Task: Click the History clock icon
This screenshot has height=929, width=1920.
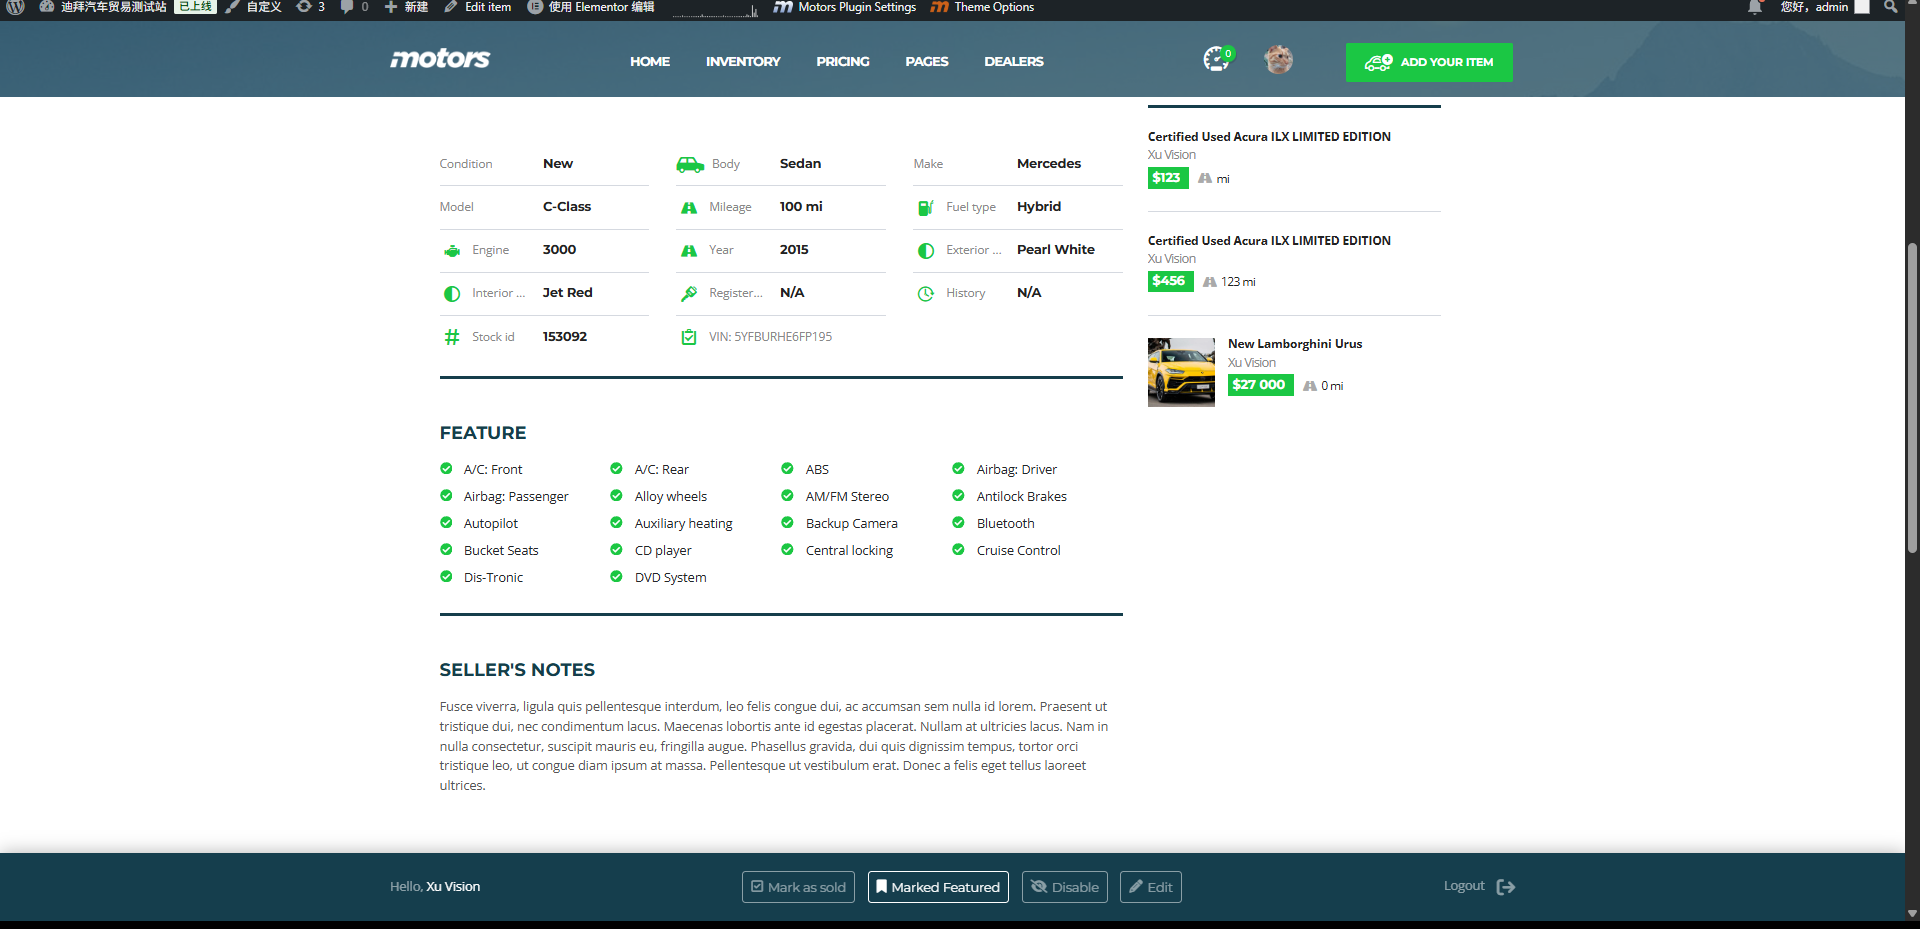Action: (x=926, y=294)
